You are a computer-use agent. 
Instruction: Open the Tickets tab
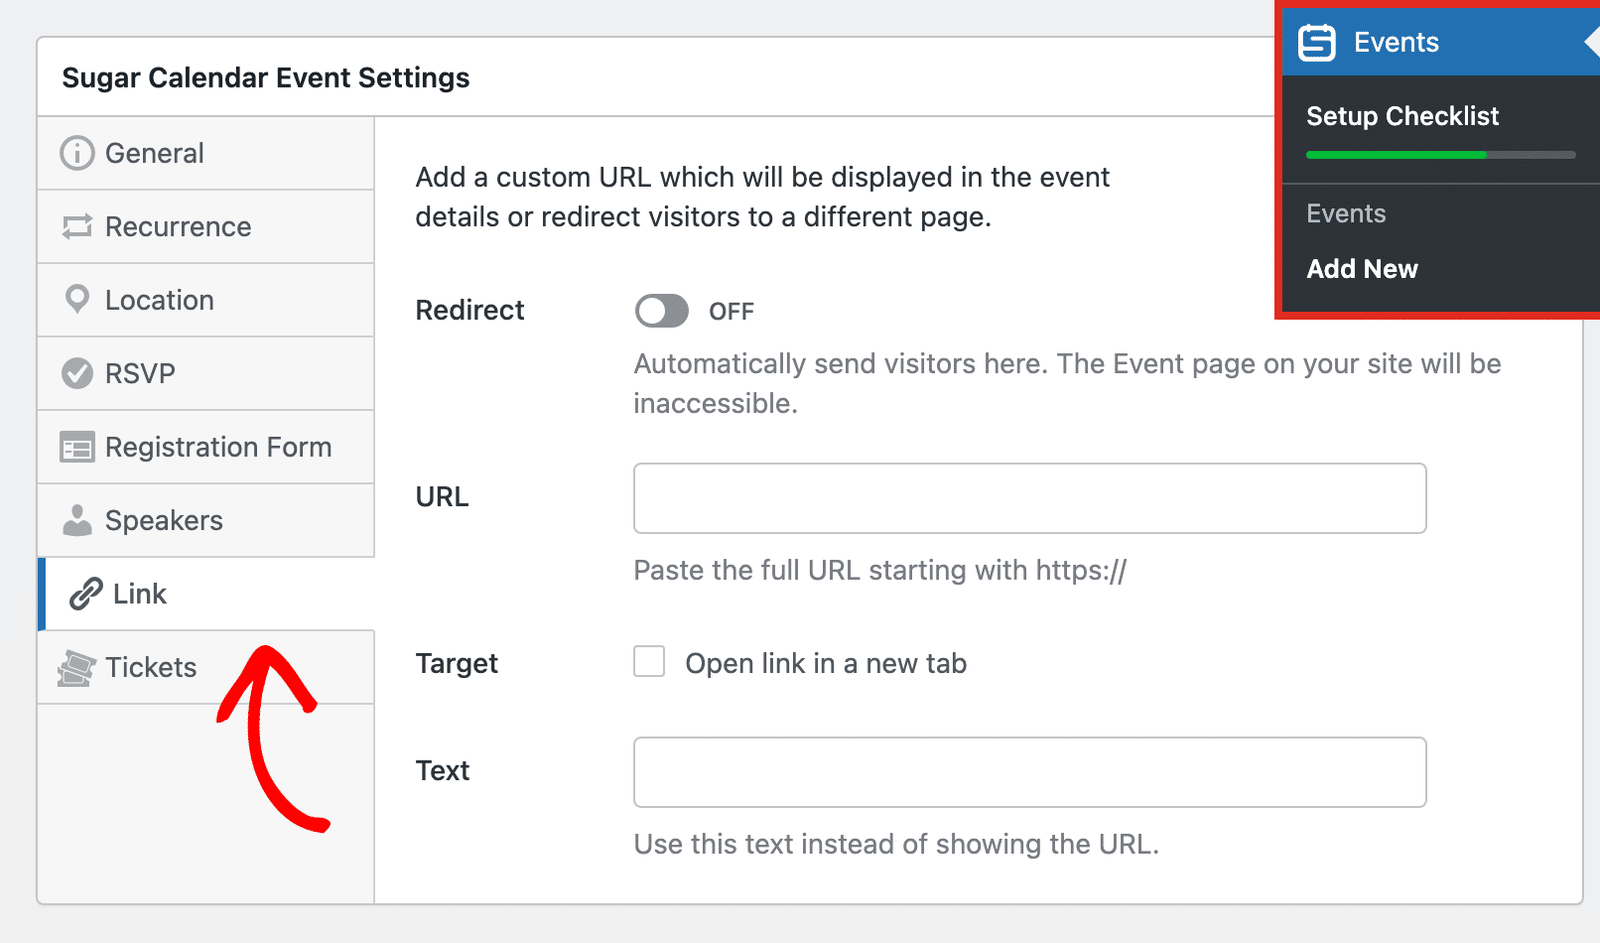(x=206, y=667)
